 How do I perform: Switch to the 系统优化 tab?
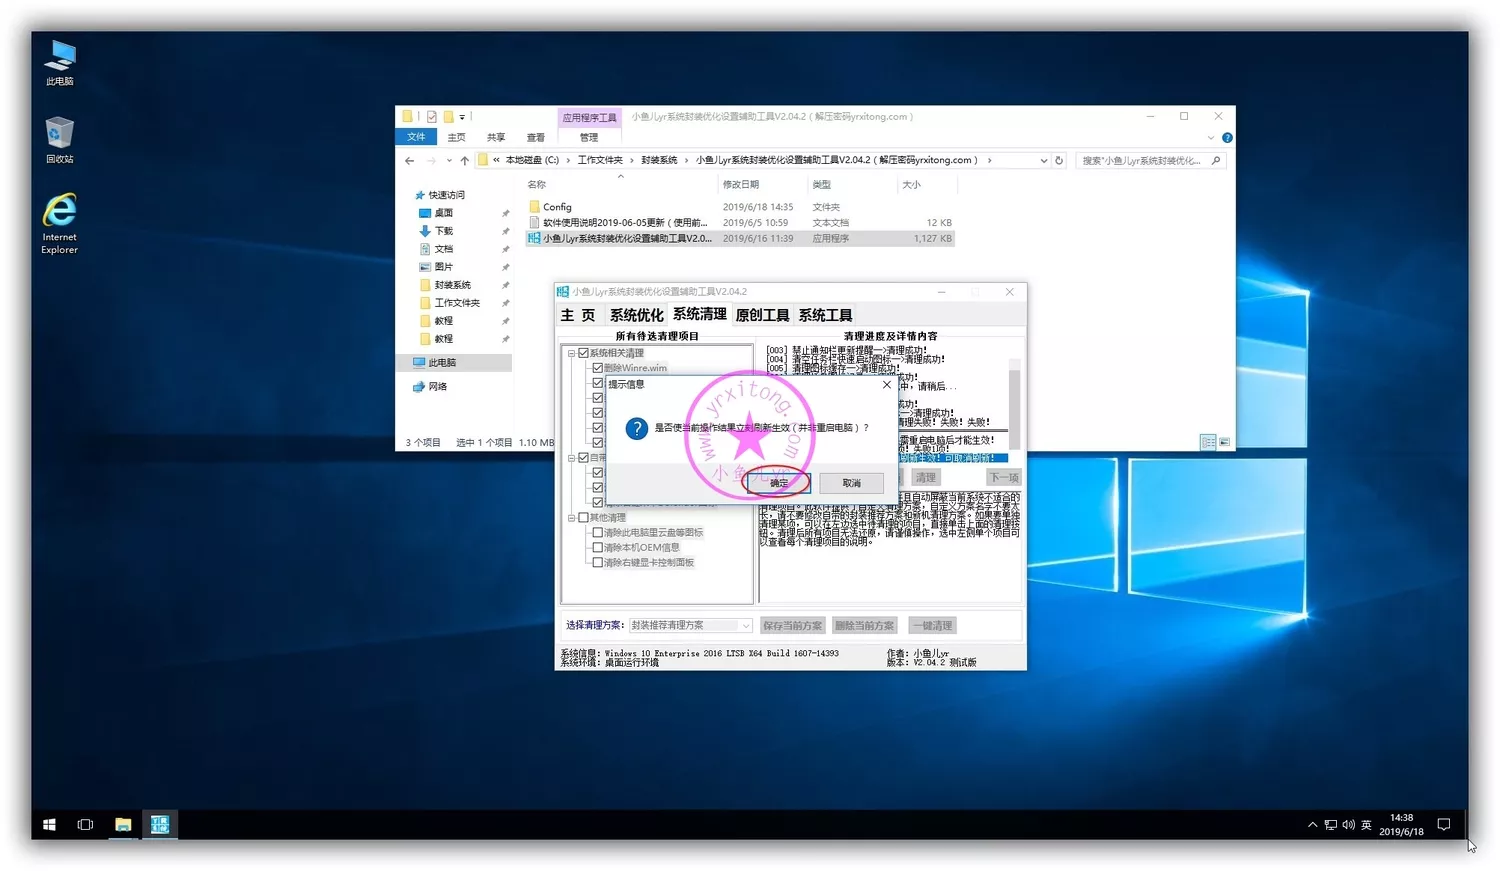636,315
